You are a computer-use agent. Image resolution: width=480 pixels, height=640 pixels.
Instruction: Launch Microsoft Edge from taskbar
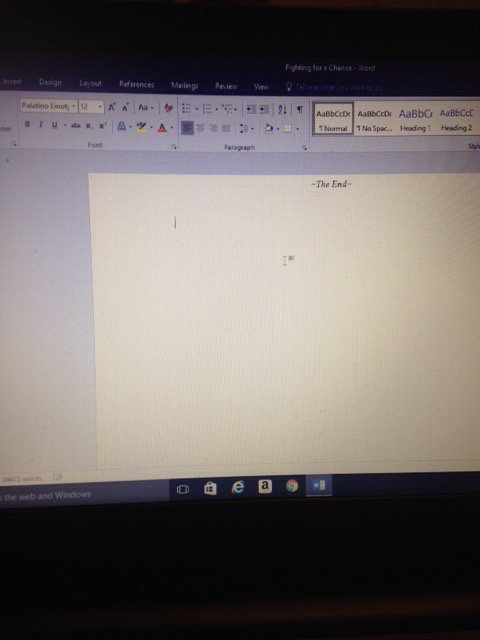238,487
